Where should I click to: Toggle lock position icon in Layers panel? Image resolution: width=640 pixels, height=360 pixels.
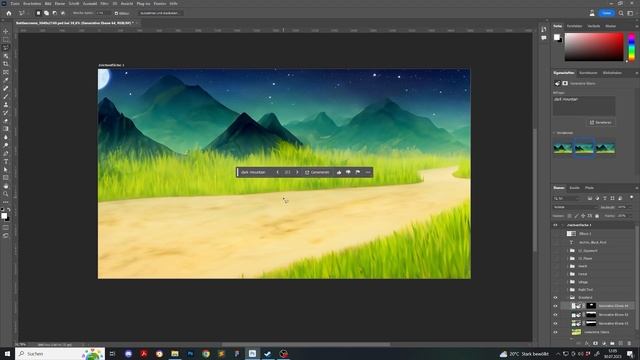583,216
